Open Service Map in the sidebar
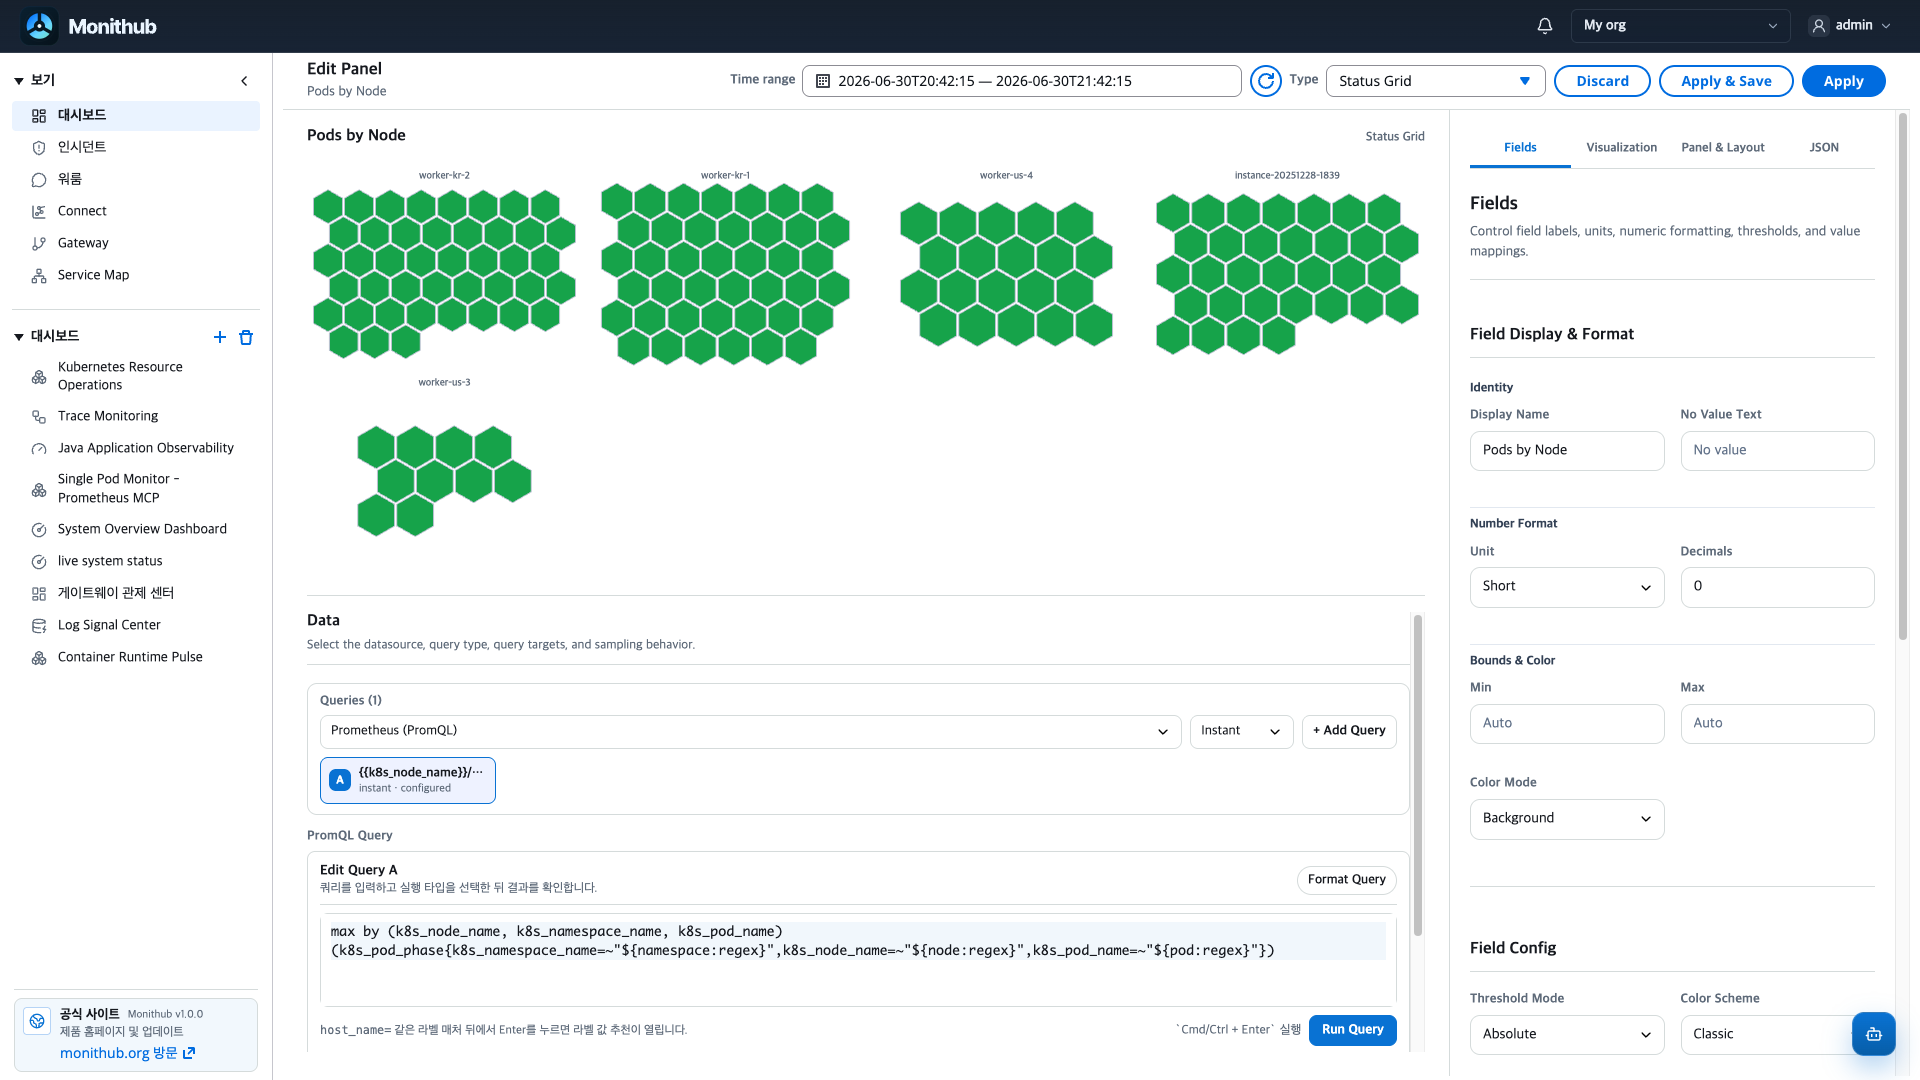The width and height of the screenshot is (1920, 1080). point(93,275)
